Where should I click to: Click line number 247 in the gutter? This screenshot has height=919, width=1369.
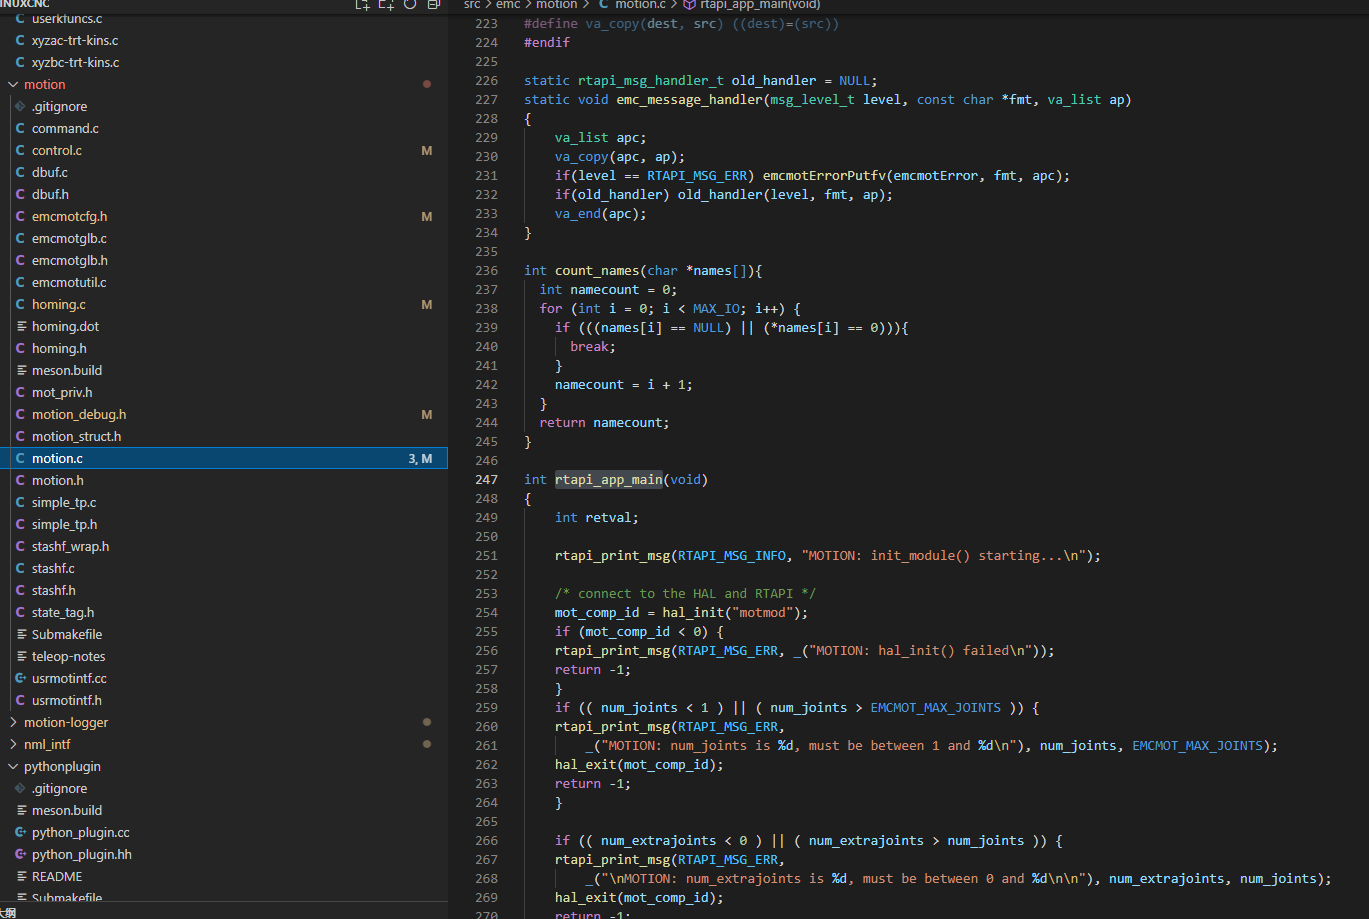[486, 479]
